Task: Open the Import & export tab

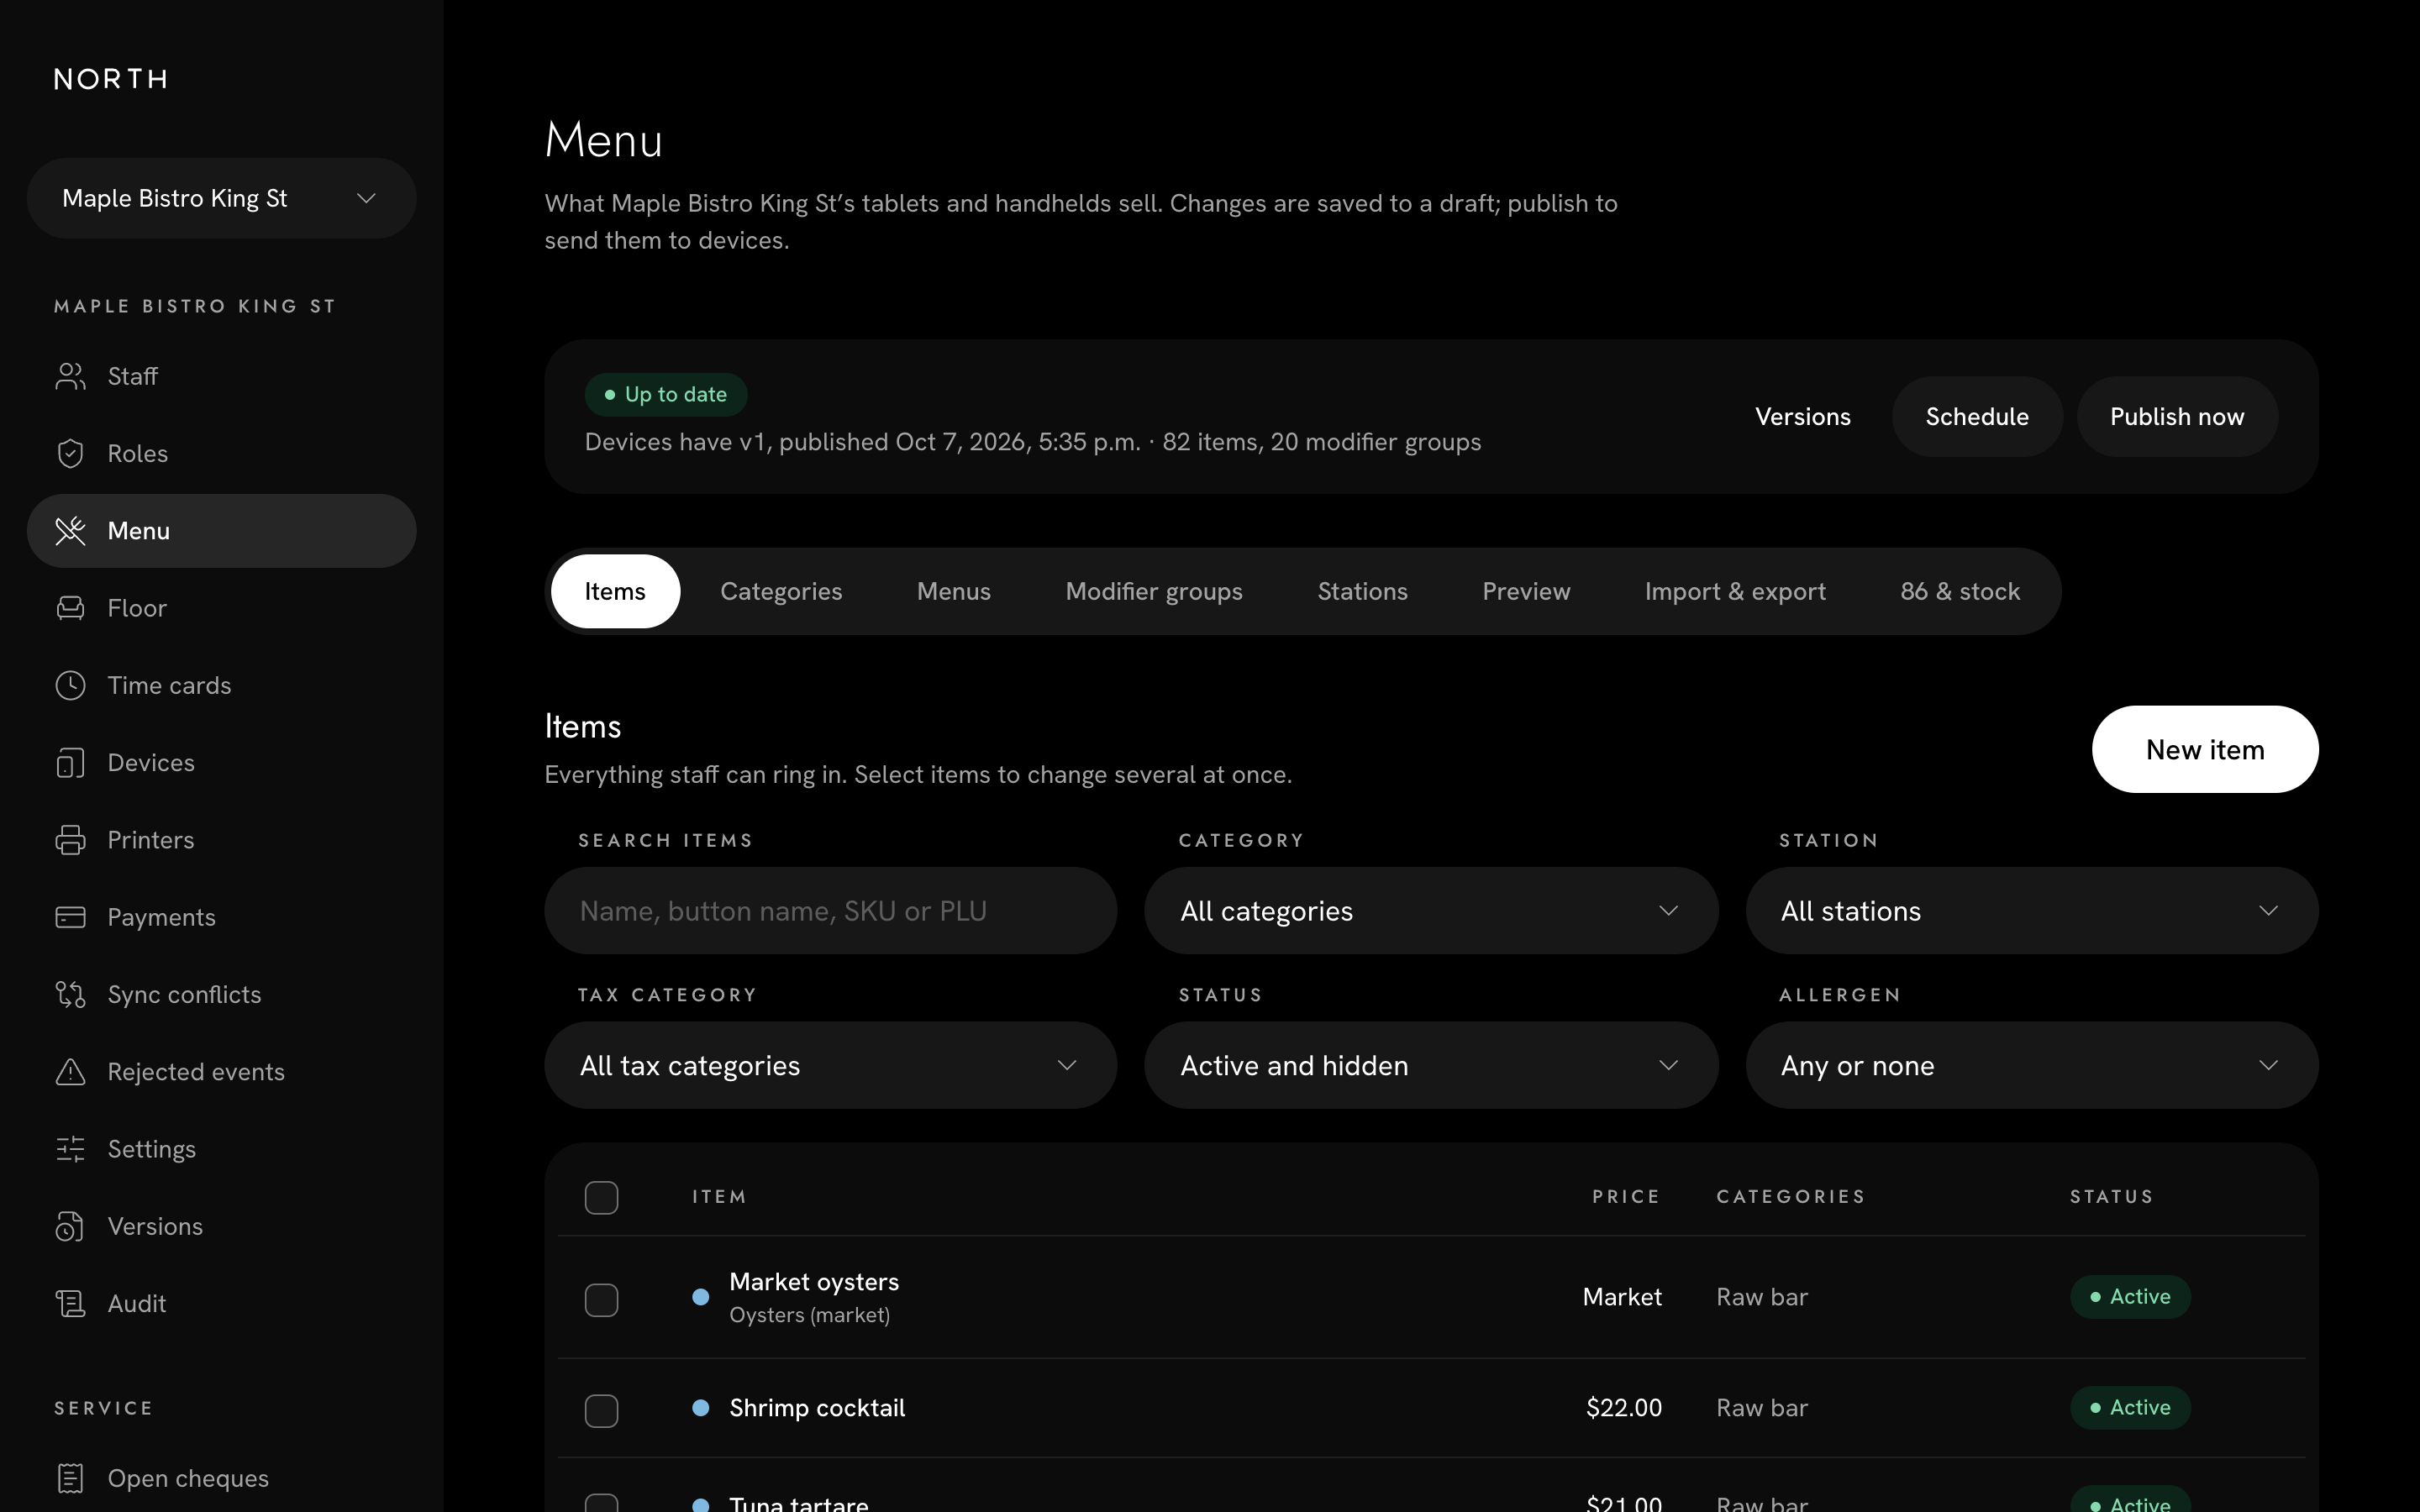Action: (1735, 591)
